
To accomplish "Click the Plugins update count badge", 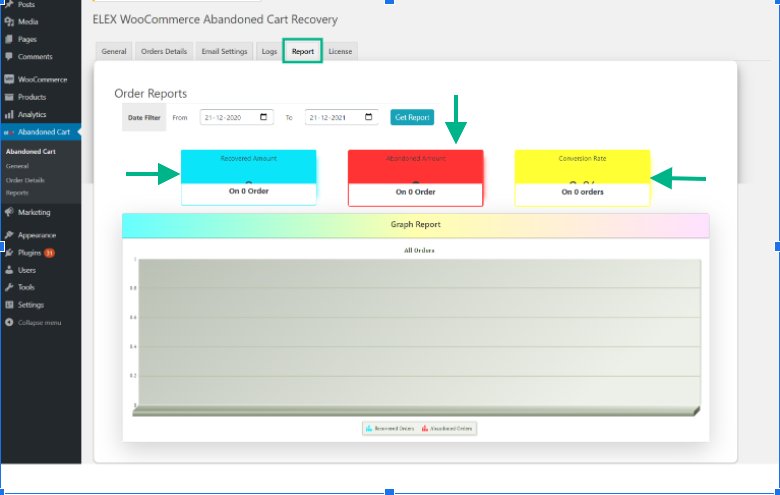I will point(49,253).
